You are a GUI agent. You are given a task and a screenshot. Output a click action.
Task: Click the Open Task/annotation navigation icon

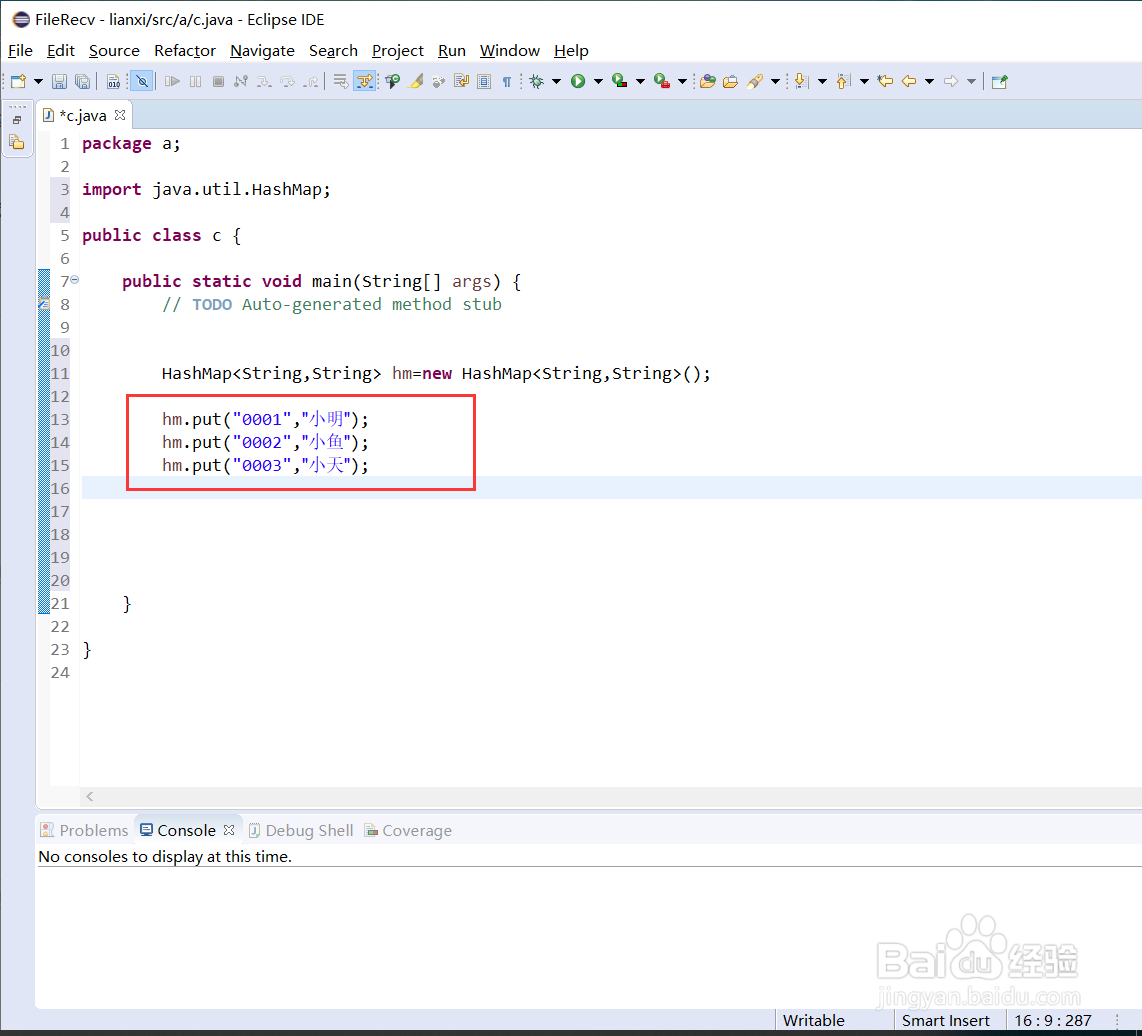coord(461,82)
